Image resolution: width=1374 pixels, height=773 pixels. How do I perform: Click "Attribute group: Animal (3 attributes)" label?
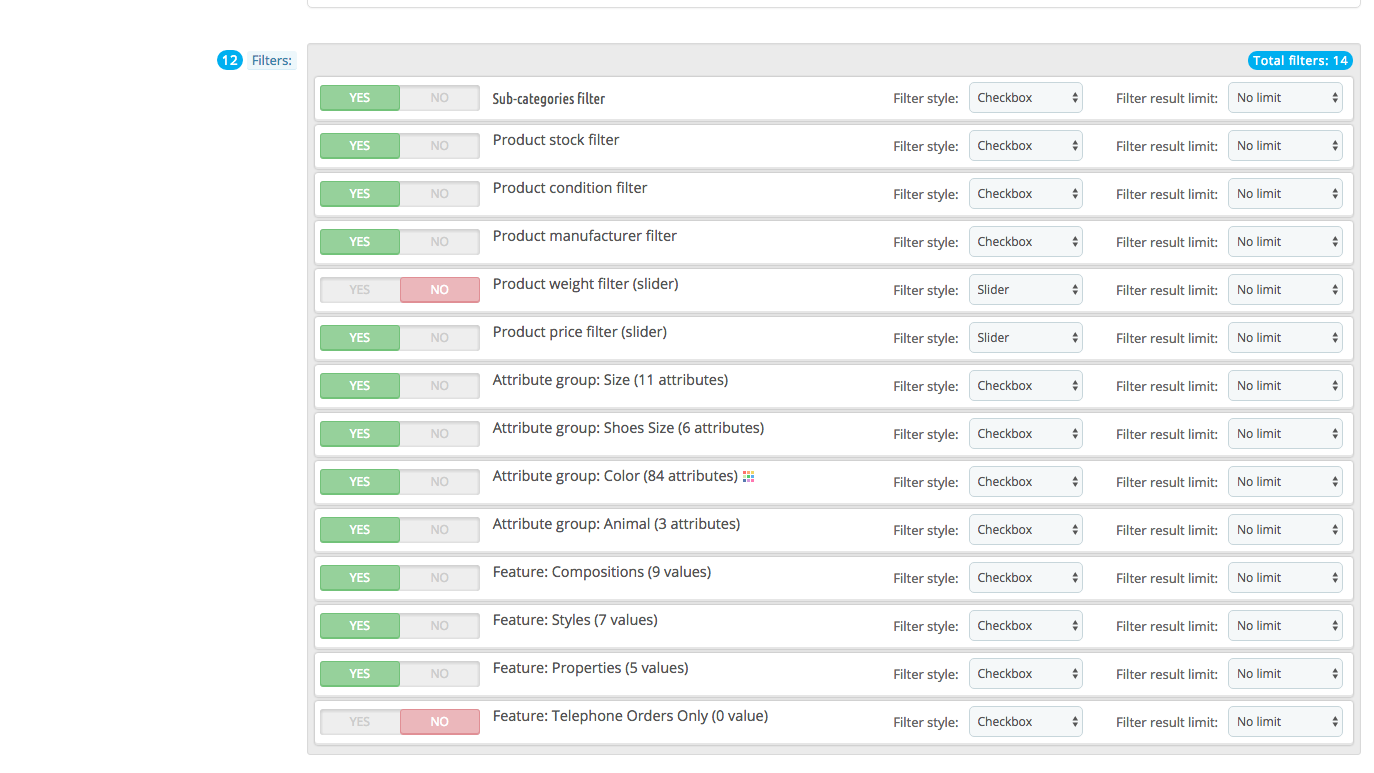[x=617, y=524]
